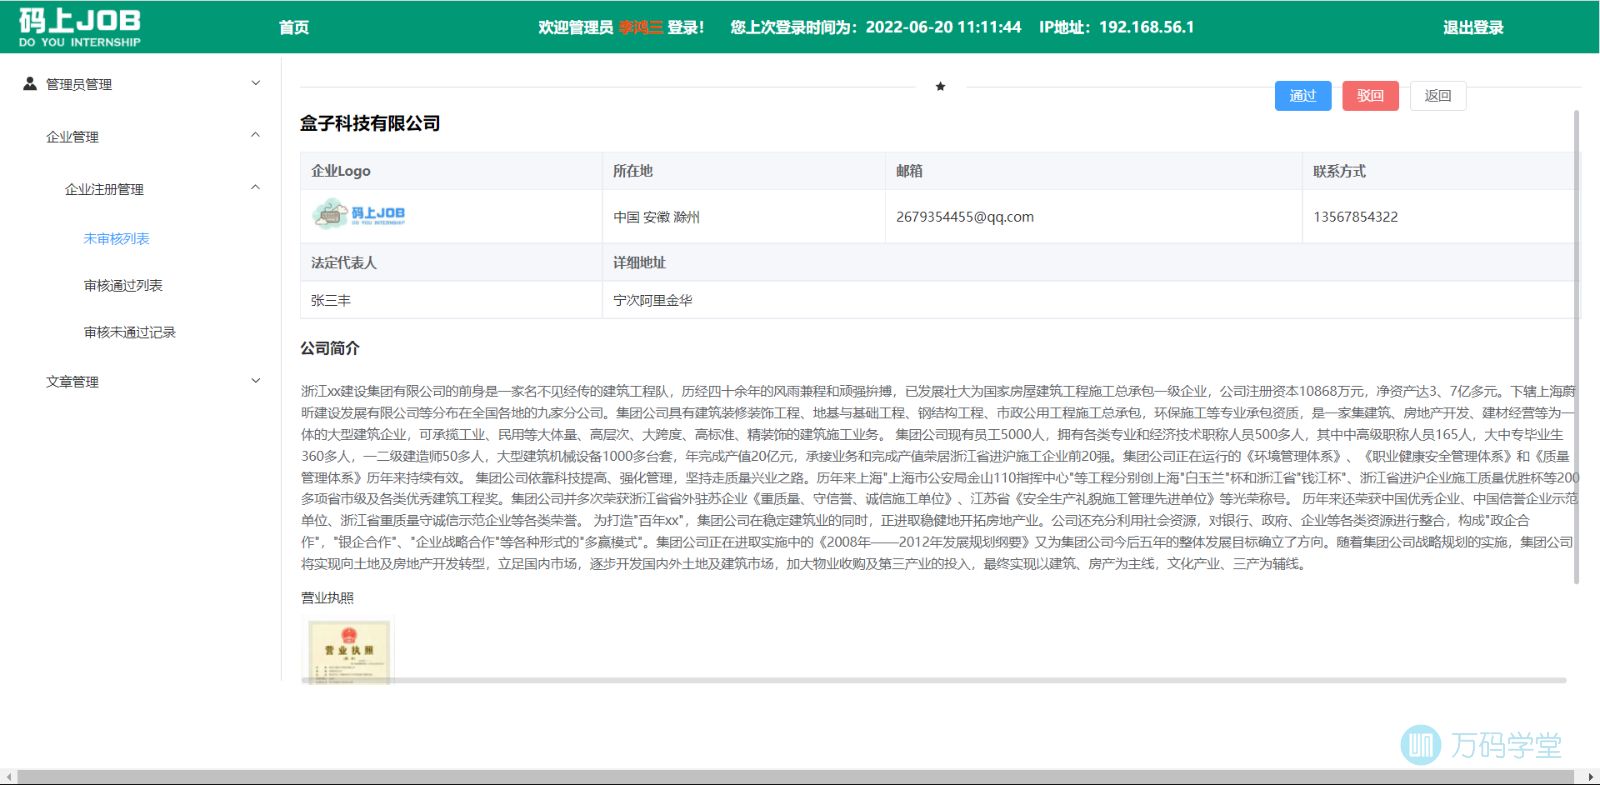Viewport: 1600px width, 785px height.
Task: Open the company logo image thumbnail
Action: click(358, 214)
